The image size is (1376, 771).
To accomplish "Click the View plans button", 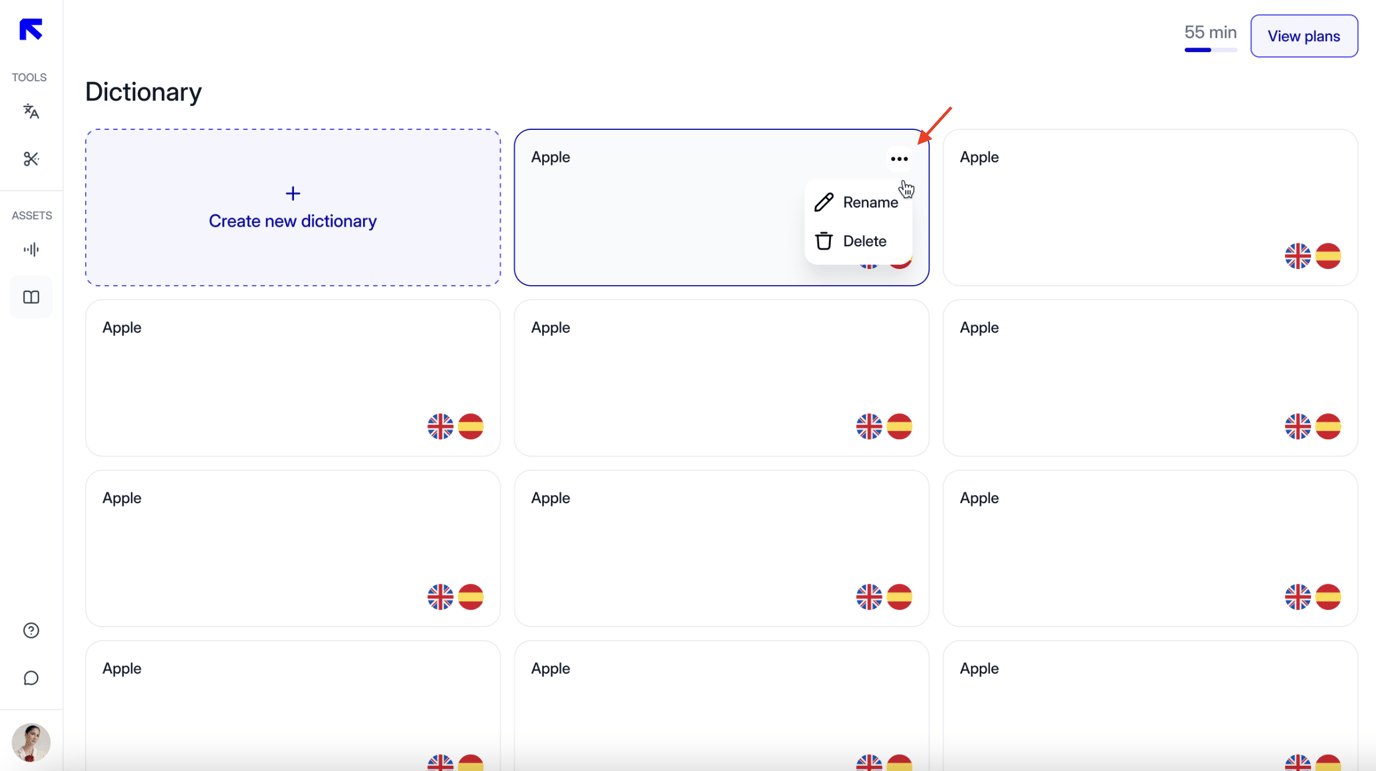I will point(1304,35).
